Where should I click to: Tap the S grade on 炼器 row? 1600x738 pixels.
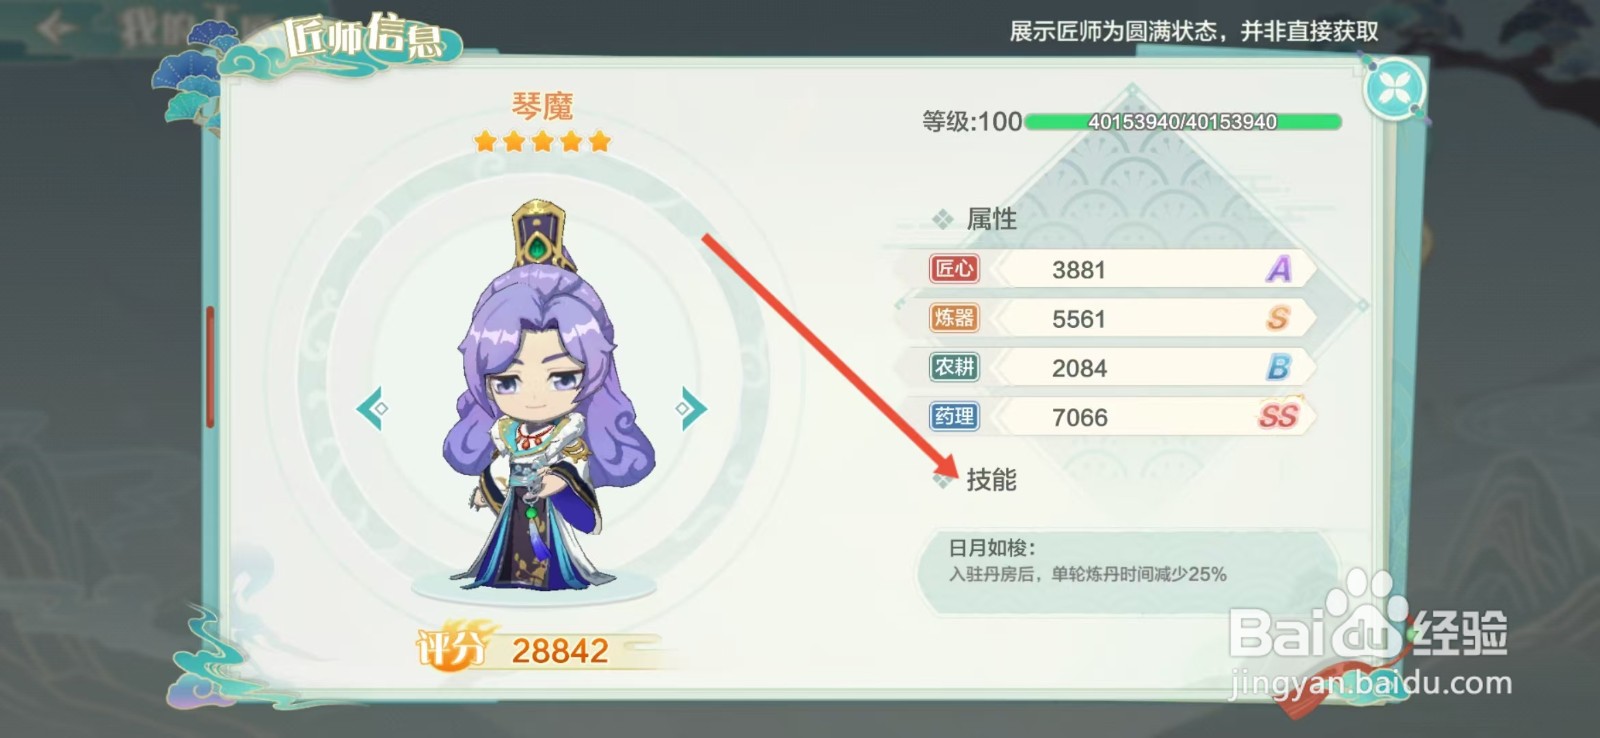tap(1278, 318)
